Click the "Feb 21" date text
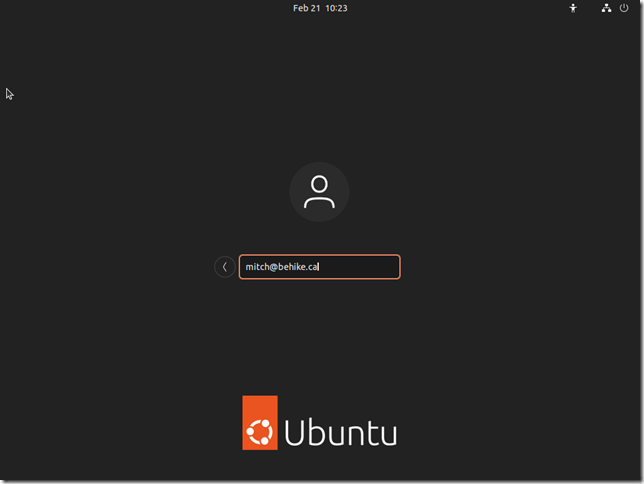The height and width of the screenshot is (484, 644). click(x=305, y=8)
